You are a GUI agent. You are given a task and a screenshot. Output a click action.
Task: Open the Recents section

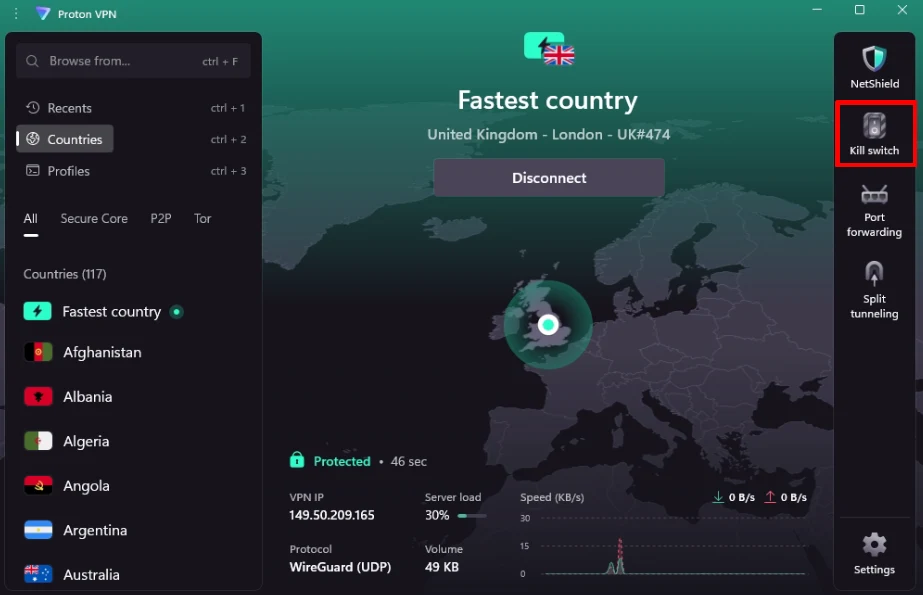coord(68,108)
